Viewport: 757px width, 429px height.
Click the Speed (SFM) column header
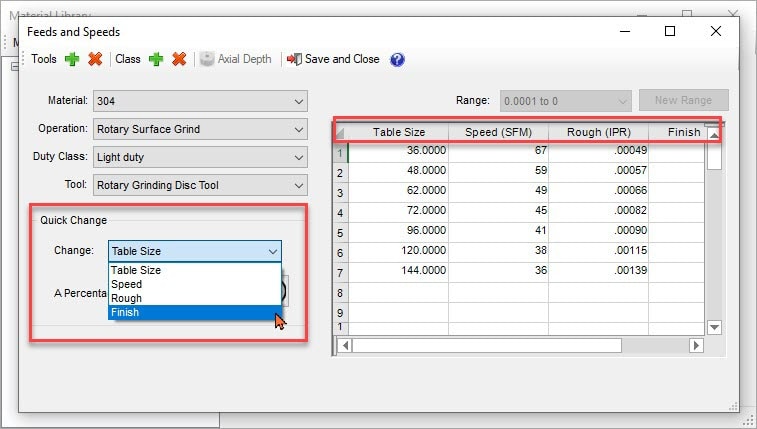(x=498, y=132)
